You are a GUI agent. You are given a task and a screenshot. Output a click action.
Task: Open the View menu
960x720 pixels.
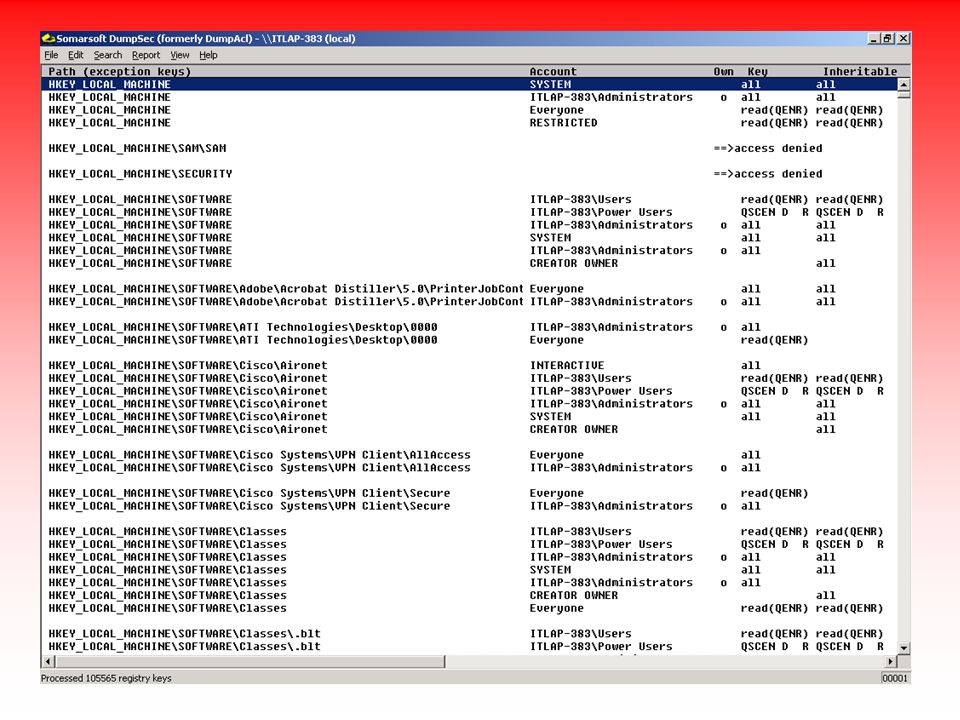(x=179, y=55)
